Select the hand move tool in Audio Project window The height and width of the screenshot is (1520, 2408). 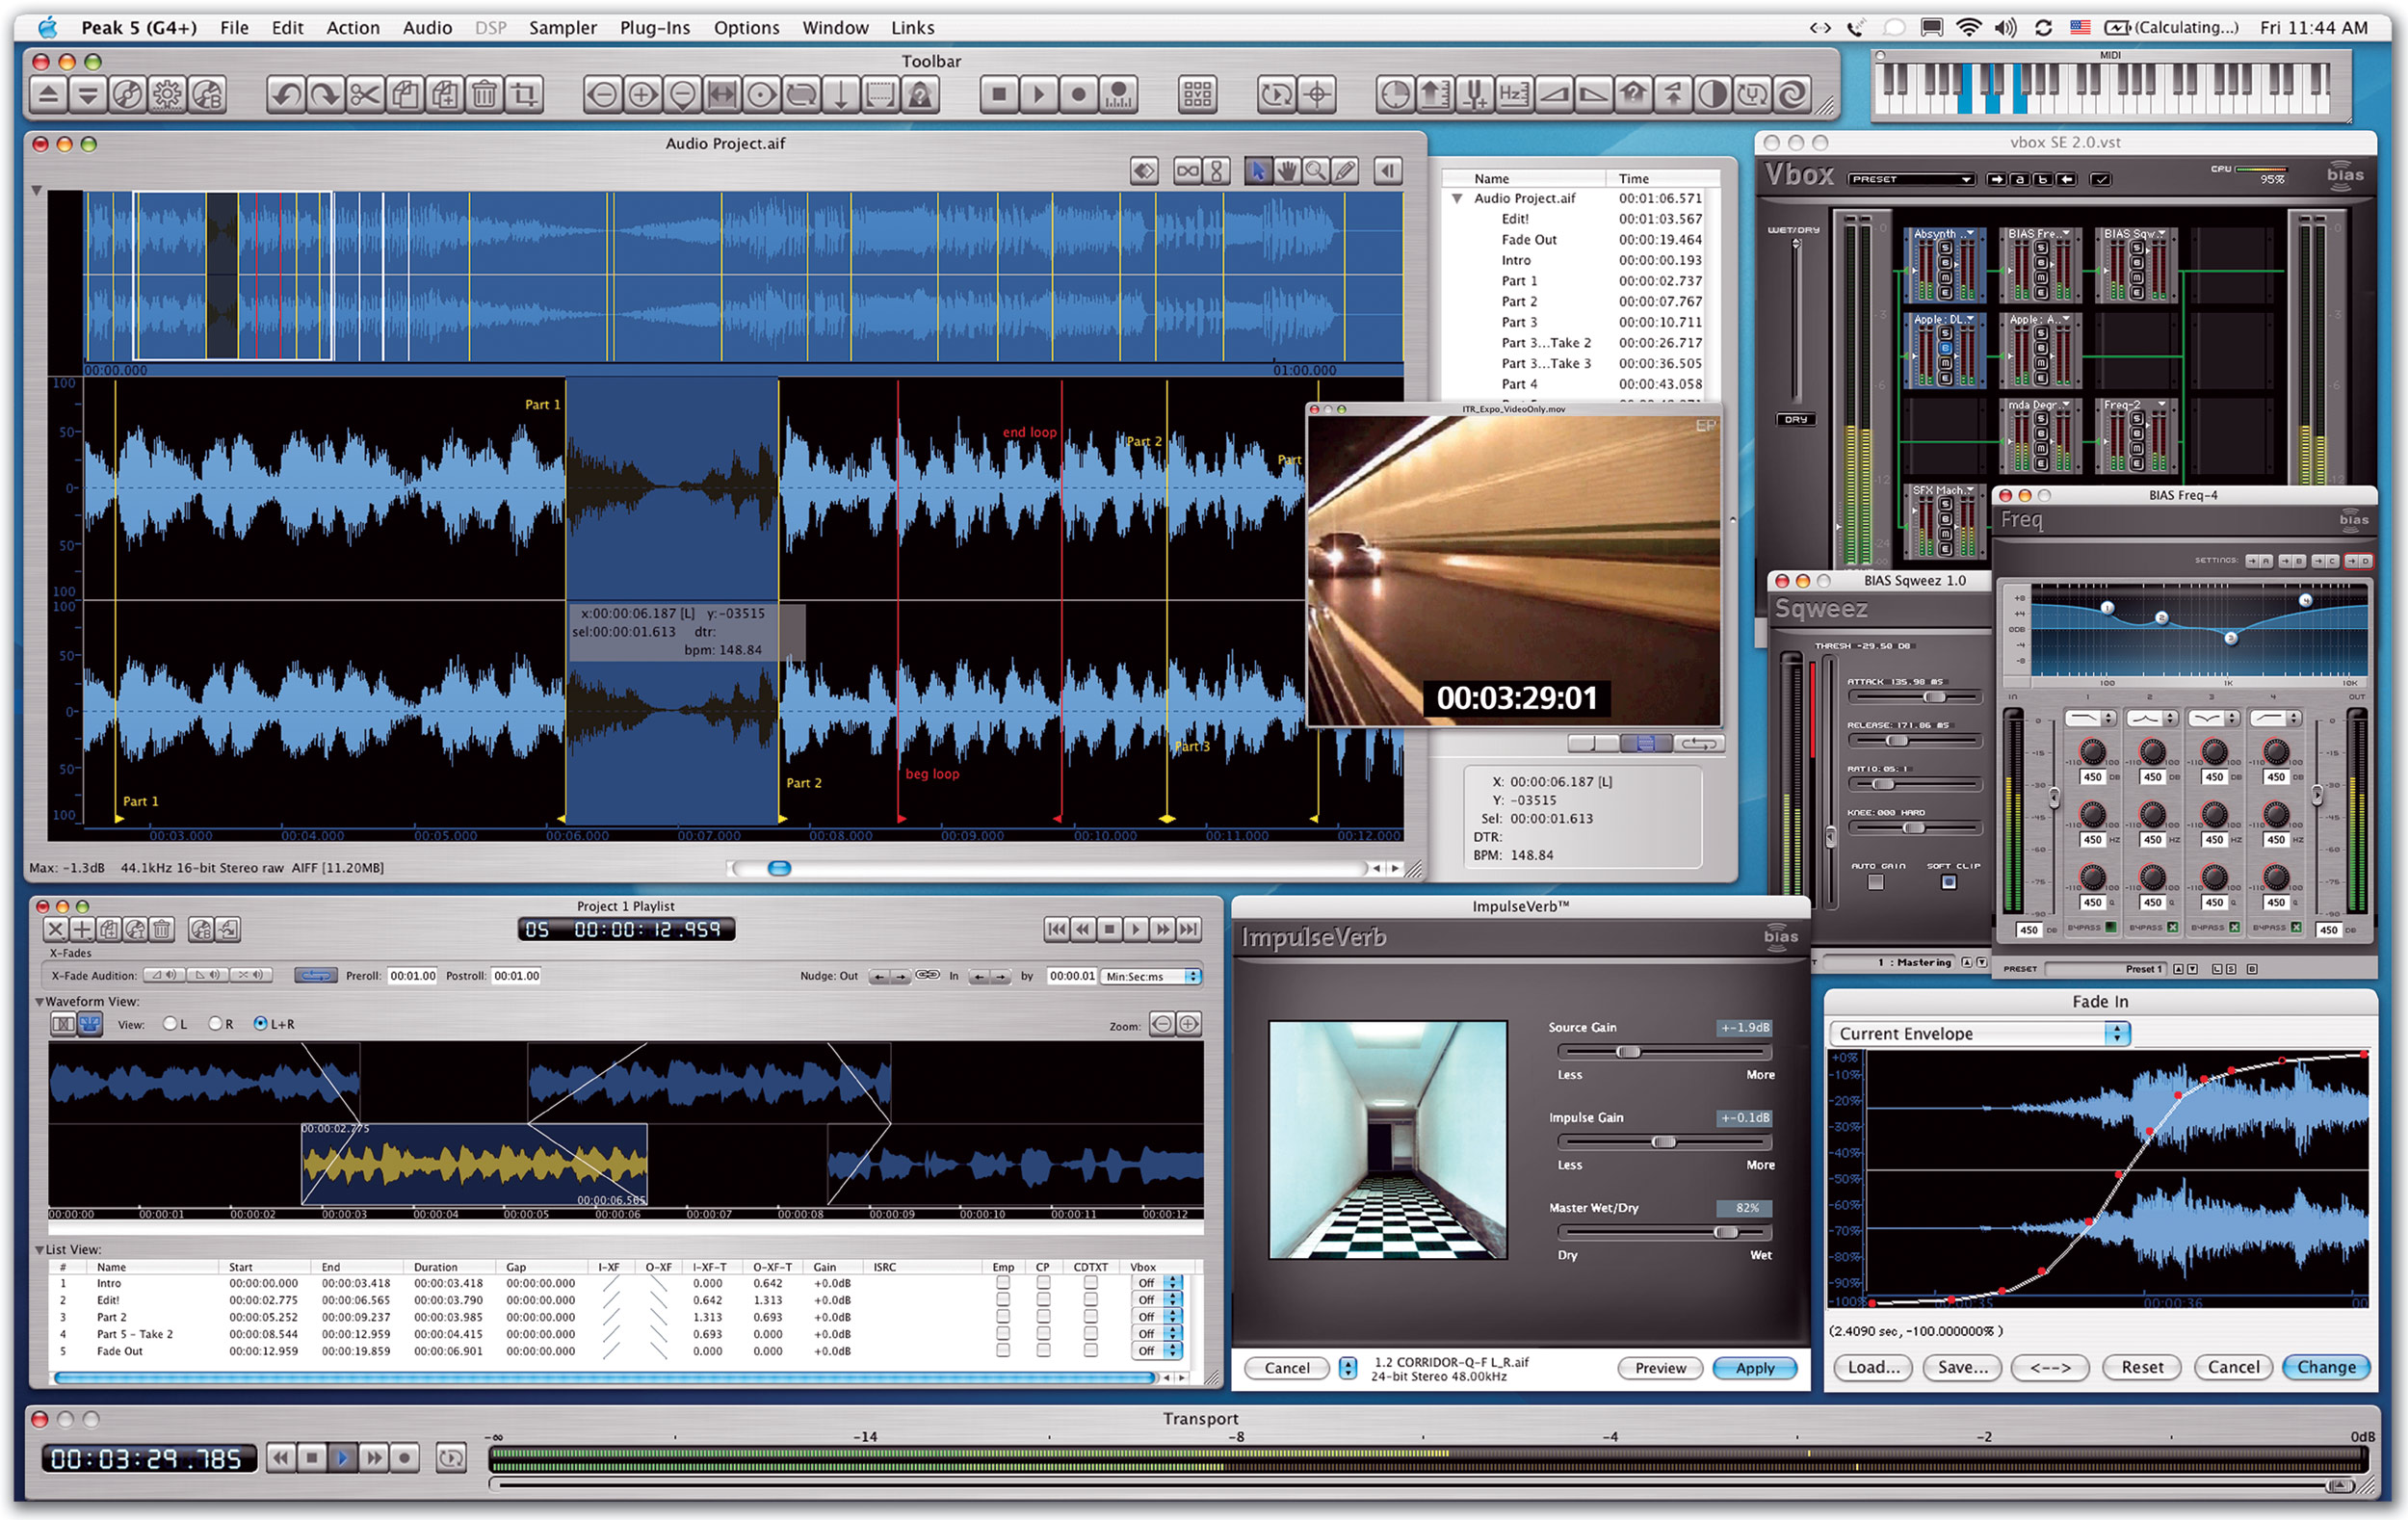click(x=1287, y=171)
